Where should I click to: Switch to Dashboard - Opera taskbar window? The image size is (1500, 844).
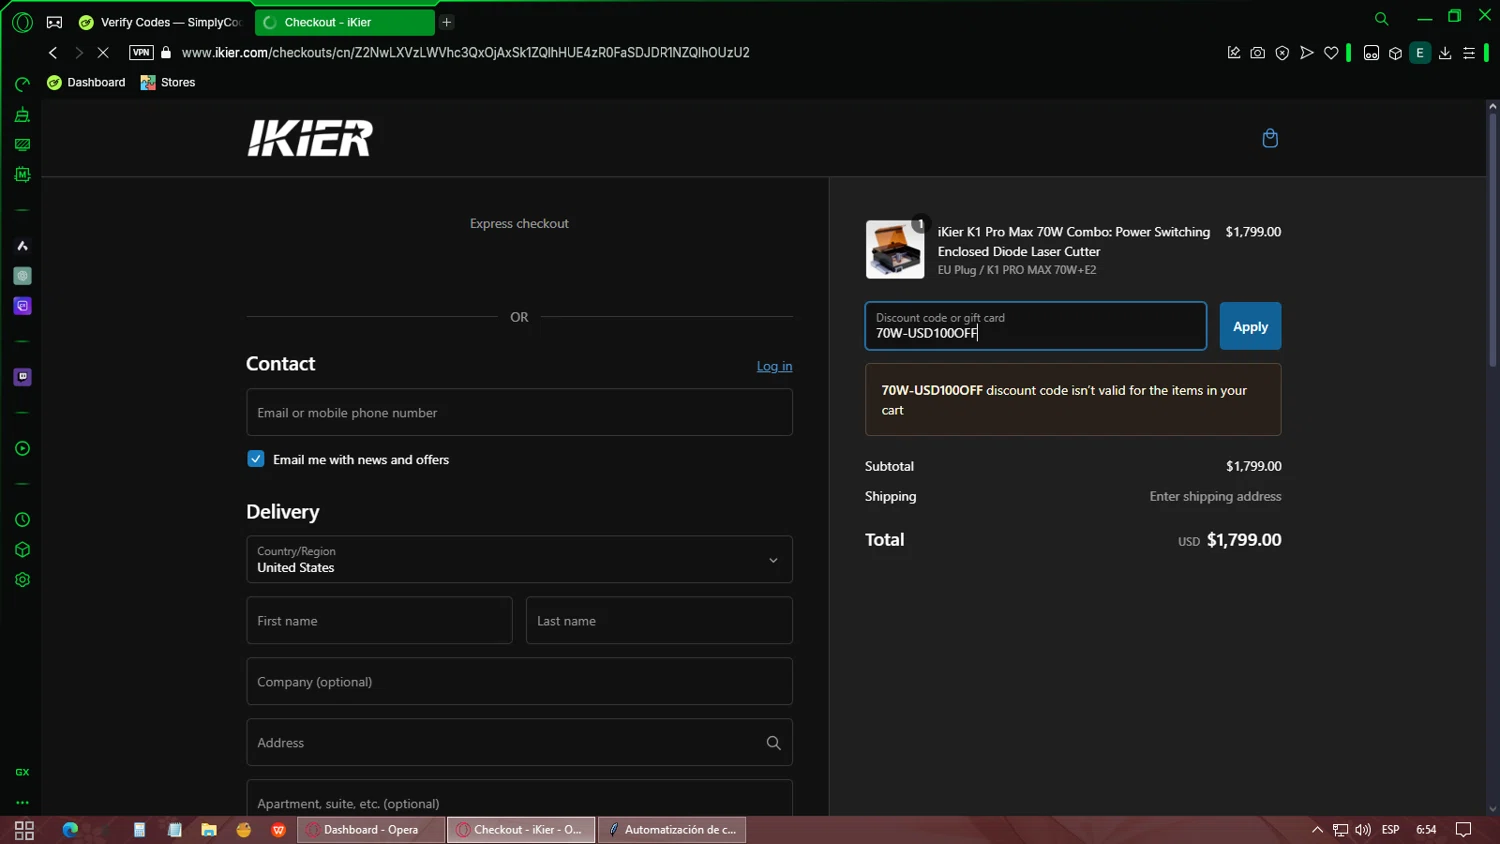point(371,830)
